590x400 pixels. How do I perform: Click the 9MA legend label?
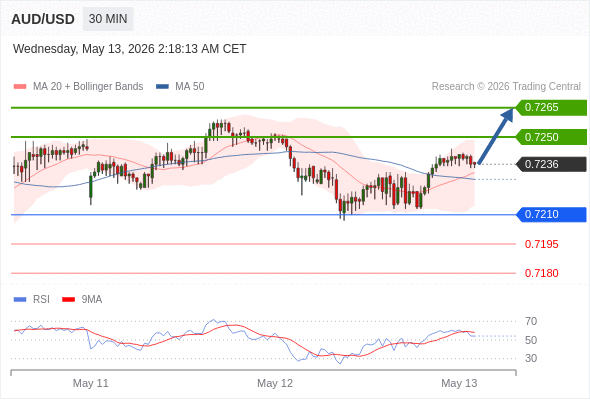[92, 300]
